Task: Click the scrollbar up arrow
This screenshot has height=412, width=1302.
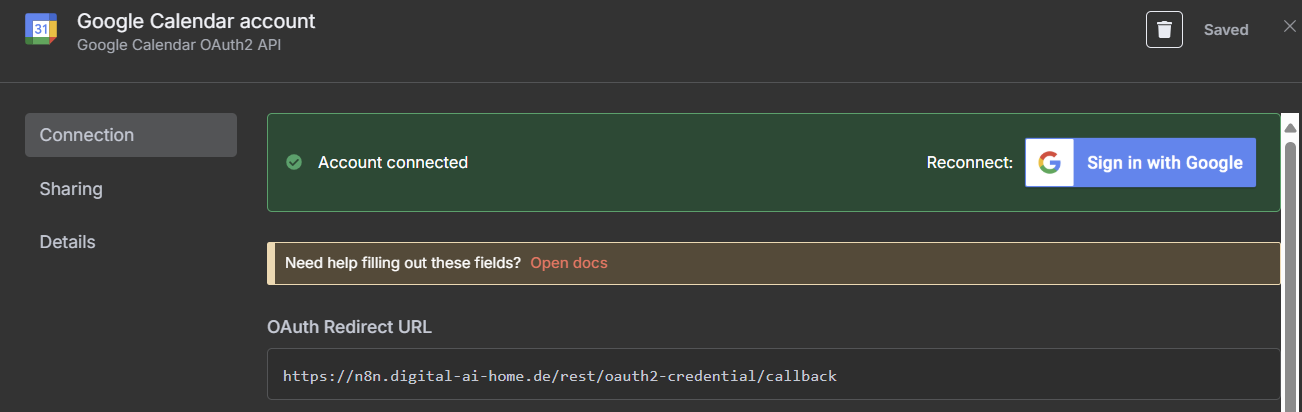Action: click(x=1290, y=128)
